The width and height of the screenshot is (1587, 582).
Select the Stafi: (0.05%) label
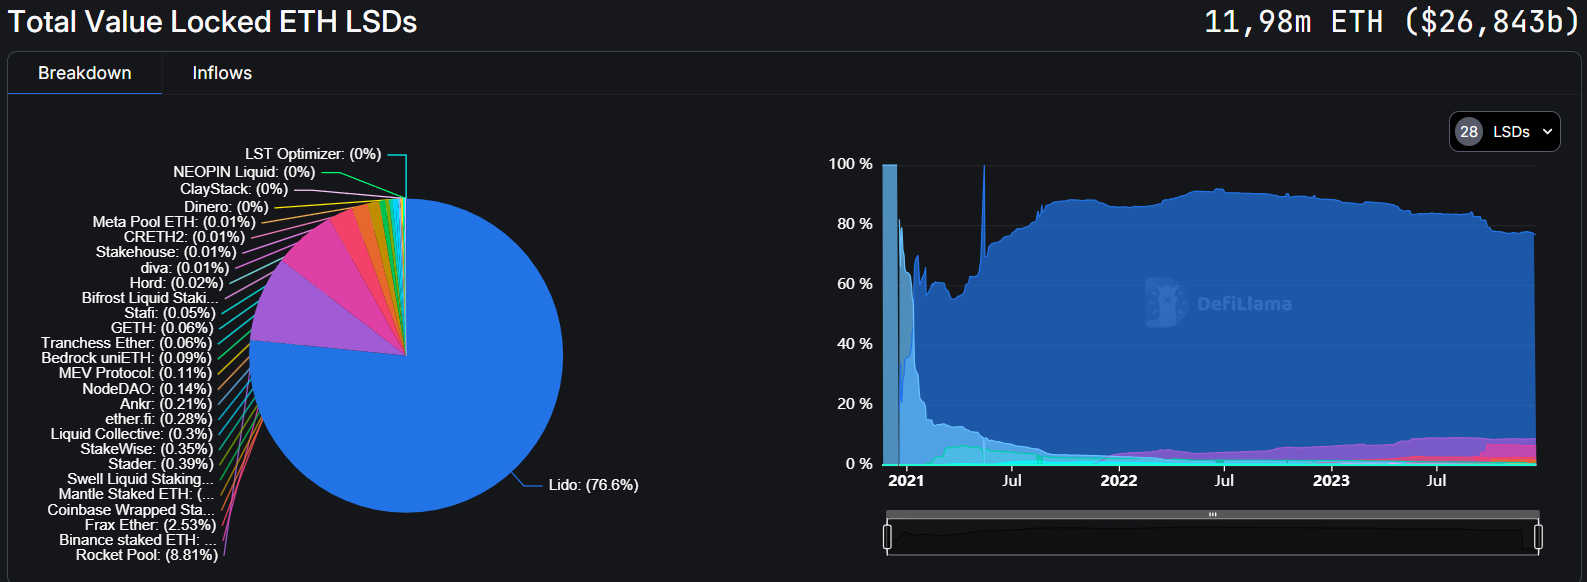tap(170, 313)
